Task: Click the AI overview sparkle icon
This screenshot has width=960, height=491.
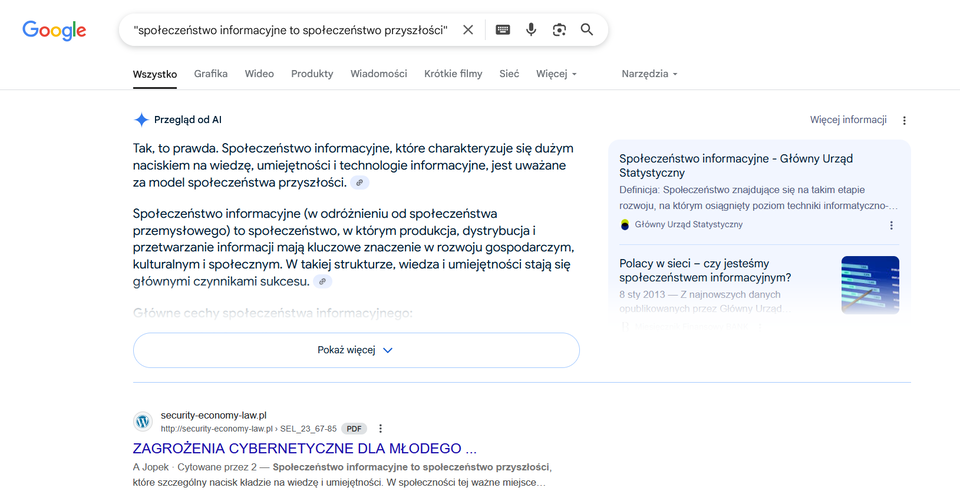Action: point(141,120)
